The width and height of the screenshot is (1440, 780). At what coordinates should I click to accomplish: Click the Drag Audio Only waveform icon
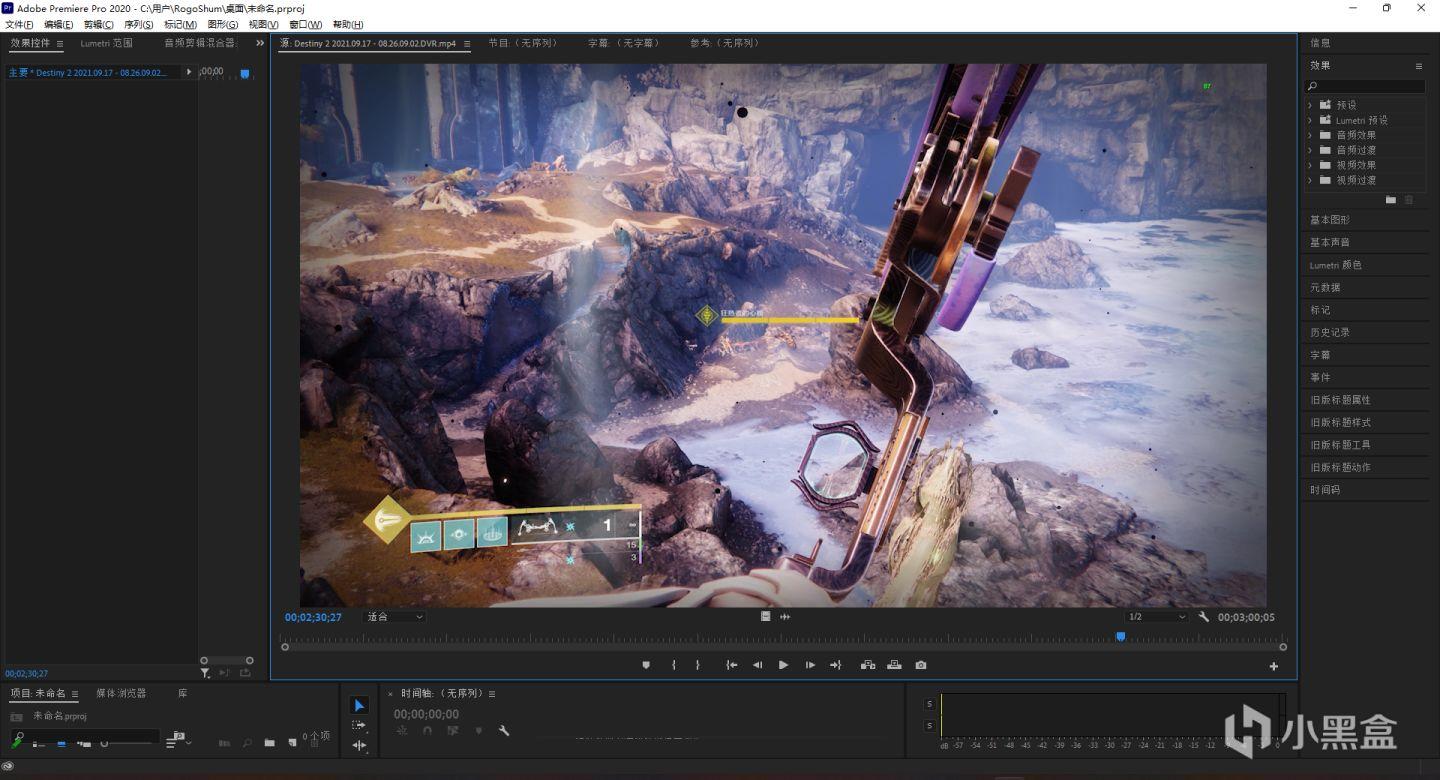[x=785, y=617]
